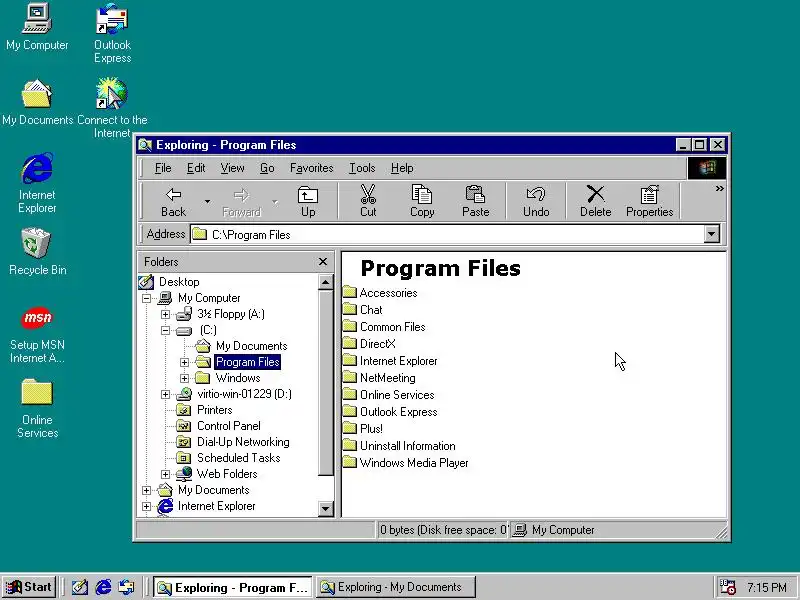Select Outlook Express folder in file list
Screen dimensions: 800x600
click(390, 412)
